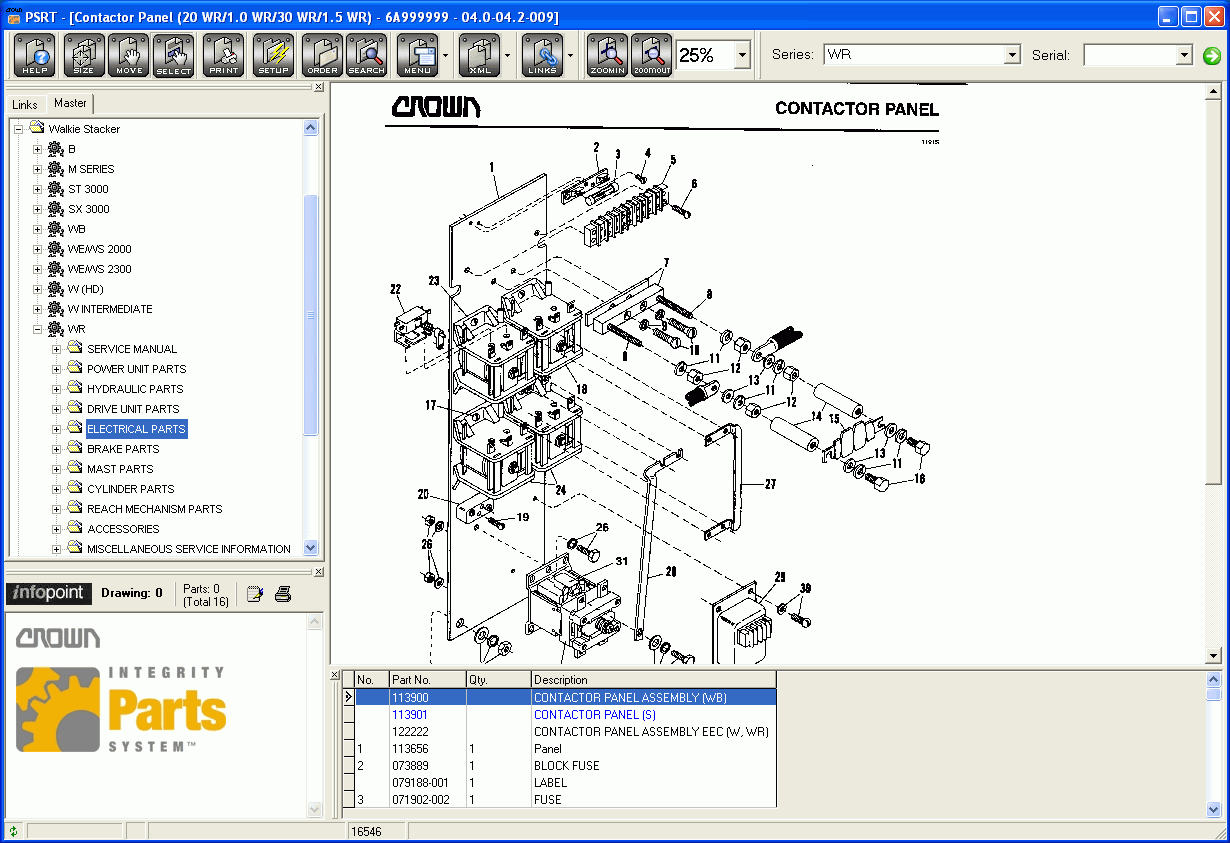Click the XML export icon
The image size is (1230, 843).
(x=479, y=55)
